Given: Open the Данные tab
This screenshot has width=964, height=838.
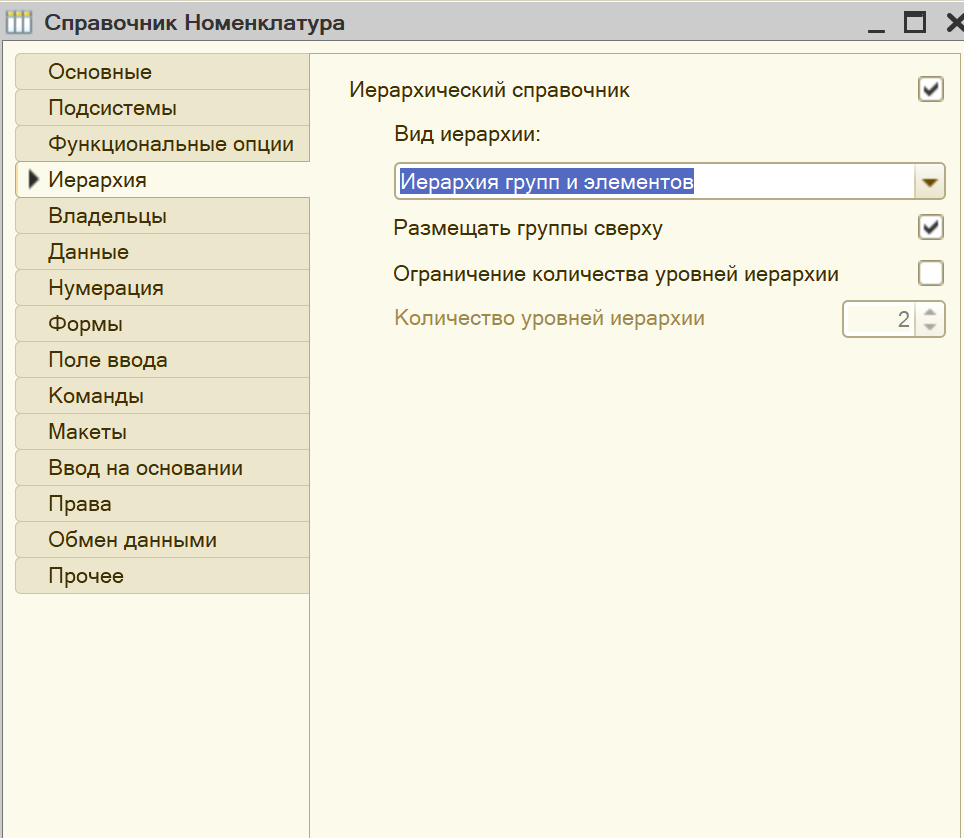Looking at the screenshot, I should (162, 252).
